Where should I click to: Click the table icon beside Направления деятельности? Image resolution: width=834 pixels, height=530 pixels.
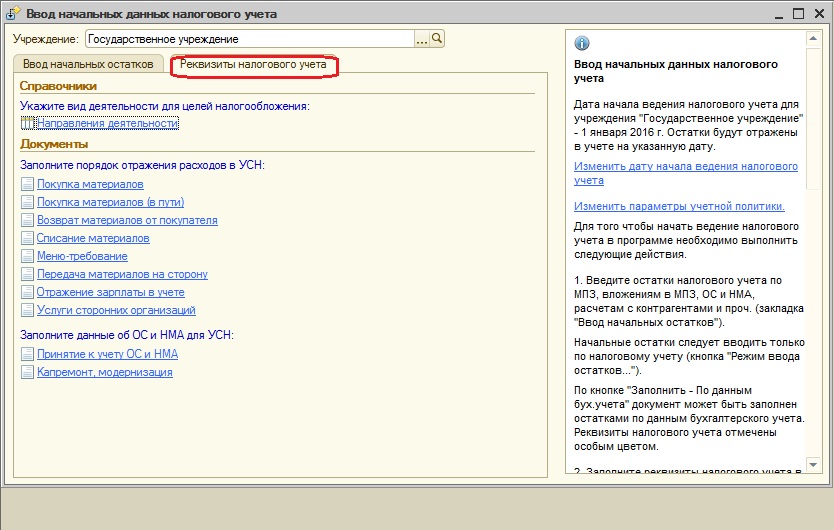click(27, 124)
